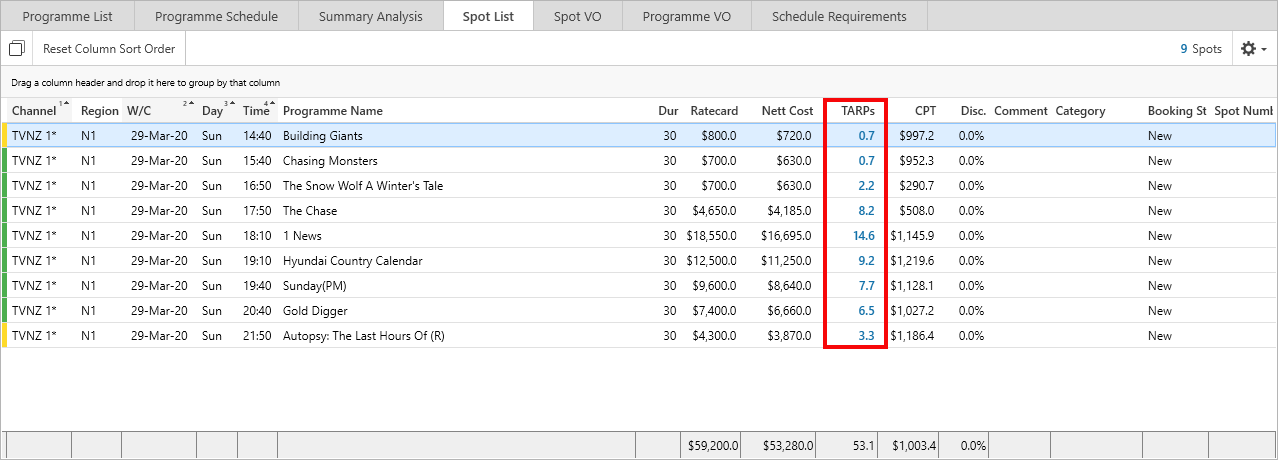
Task: Switch to the Programme Schedule tab
Action: pos(216,16)
